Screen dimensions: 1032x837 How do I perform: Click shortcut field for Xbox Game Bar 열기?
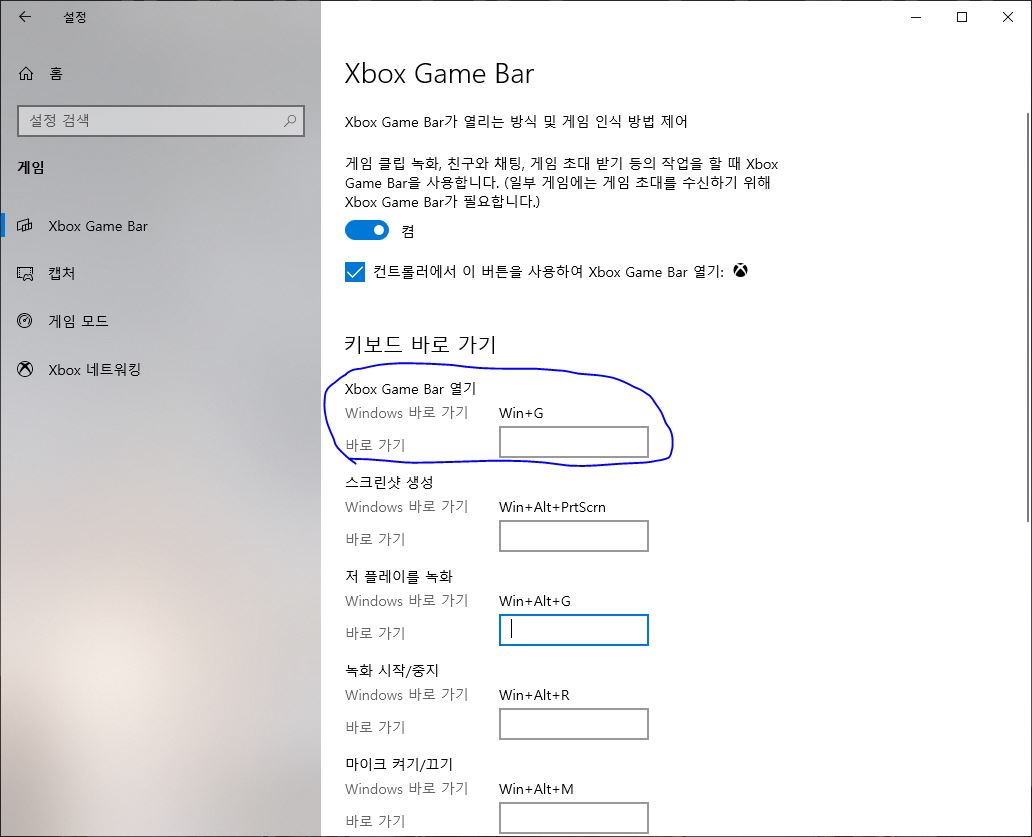click(x=574, y=442)
